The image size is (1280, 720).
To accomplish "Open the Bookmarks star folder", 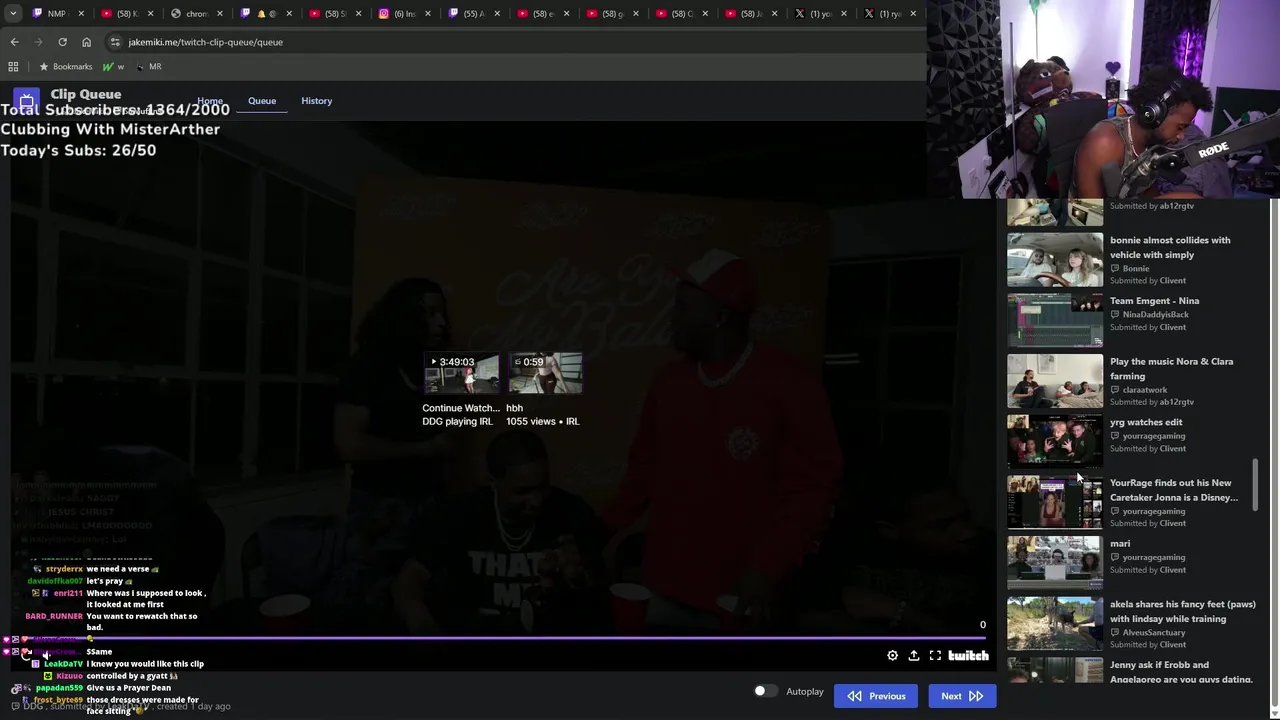I will [66, 66].
